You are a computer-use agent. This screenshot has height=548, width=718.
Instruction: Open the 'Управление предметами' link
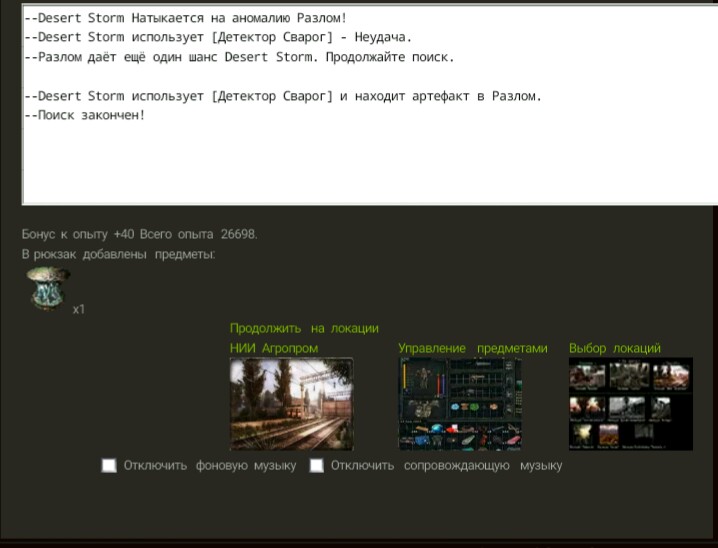pyautogui.click(x=473, y=348)
